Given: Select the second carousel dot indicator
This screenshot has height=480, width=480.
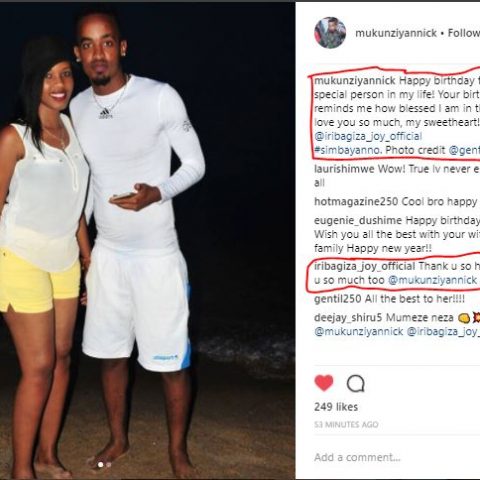Looking at the screenshot, I should point(109,464).
